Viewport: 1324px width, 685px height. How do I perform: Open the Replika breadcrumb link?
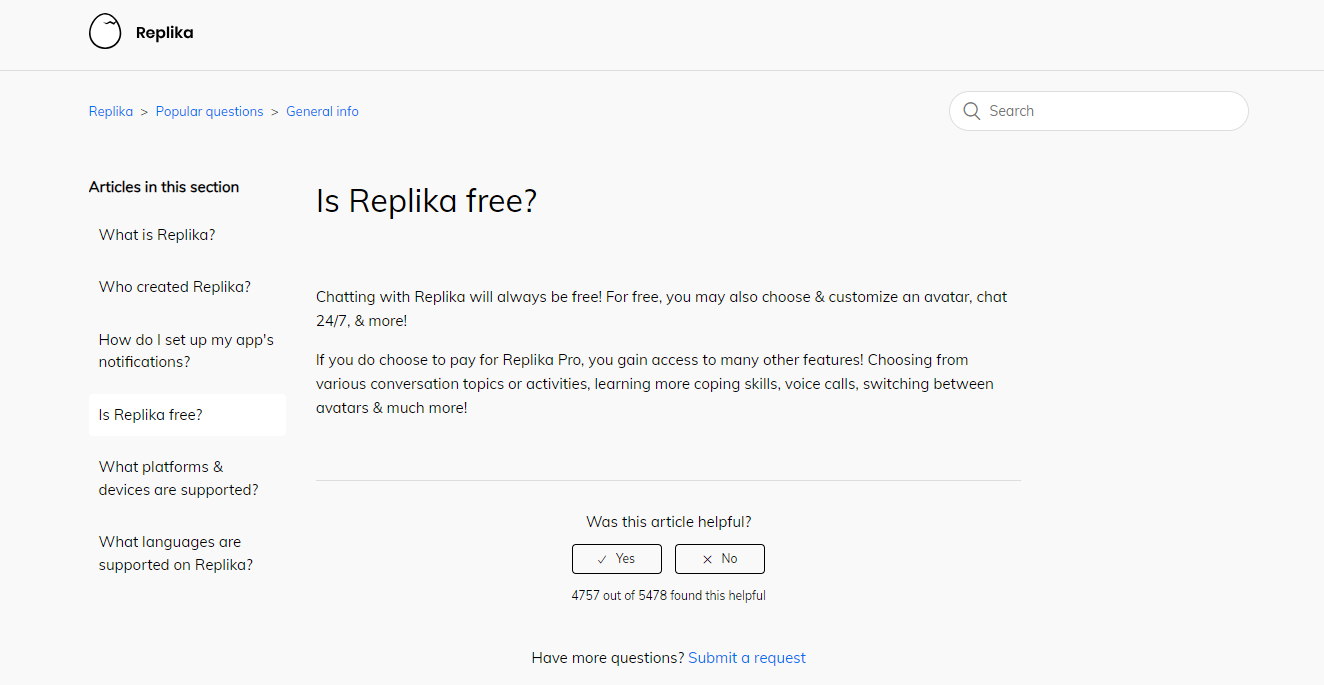point(111,112)
